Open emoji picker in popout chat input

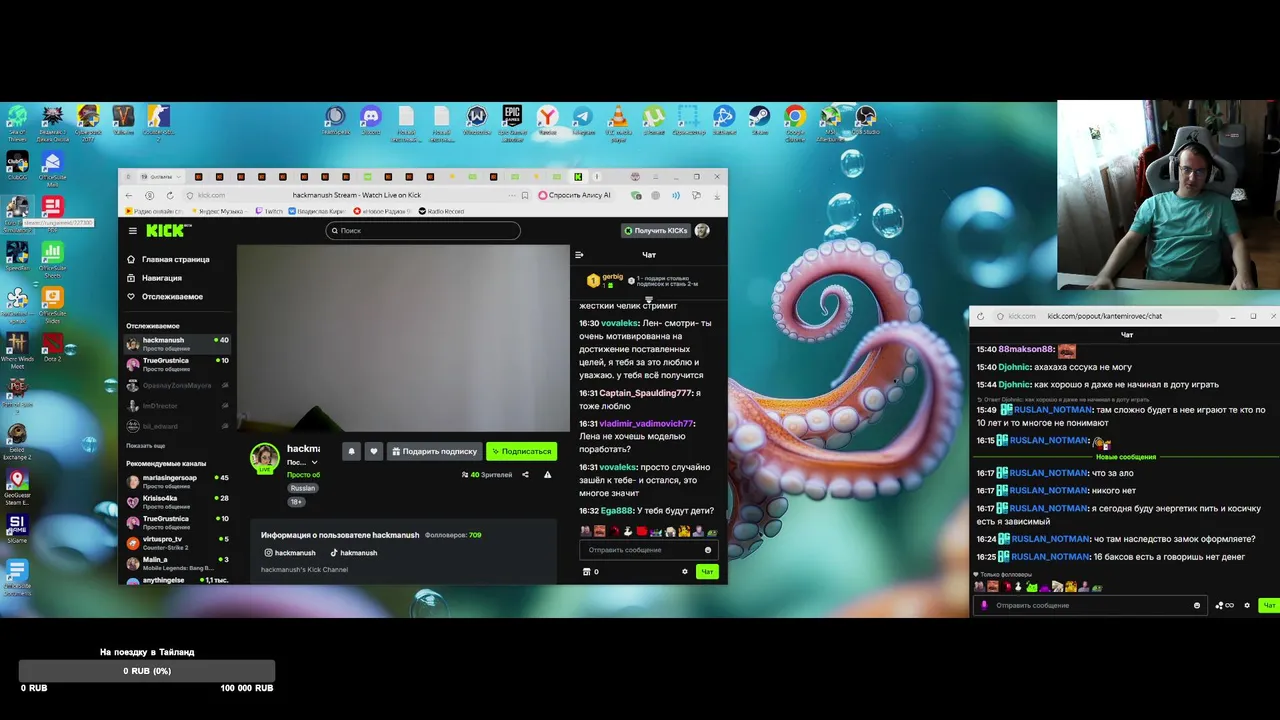[x=1197, y=605]
